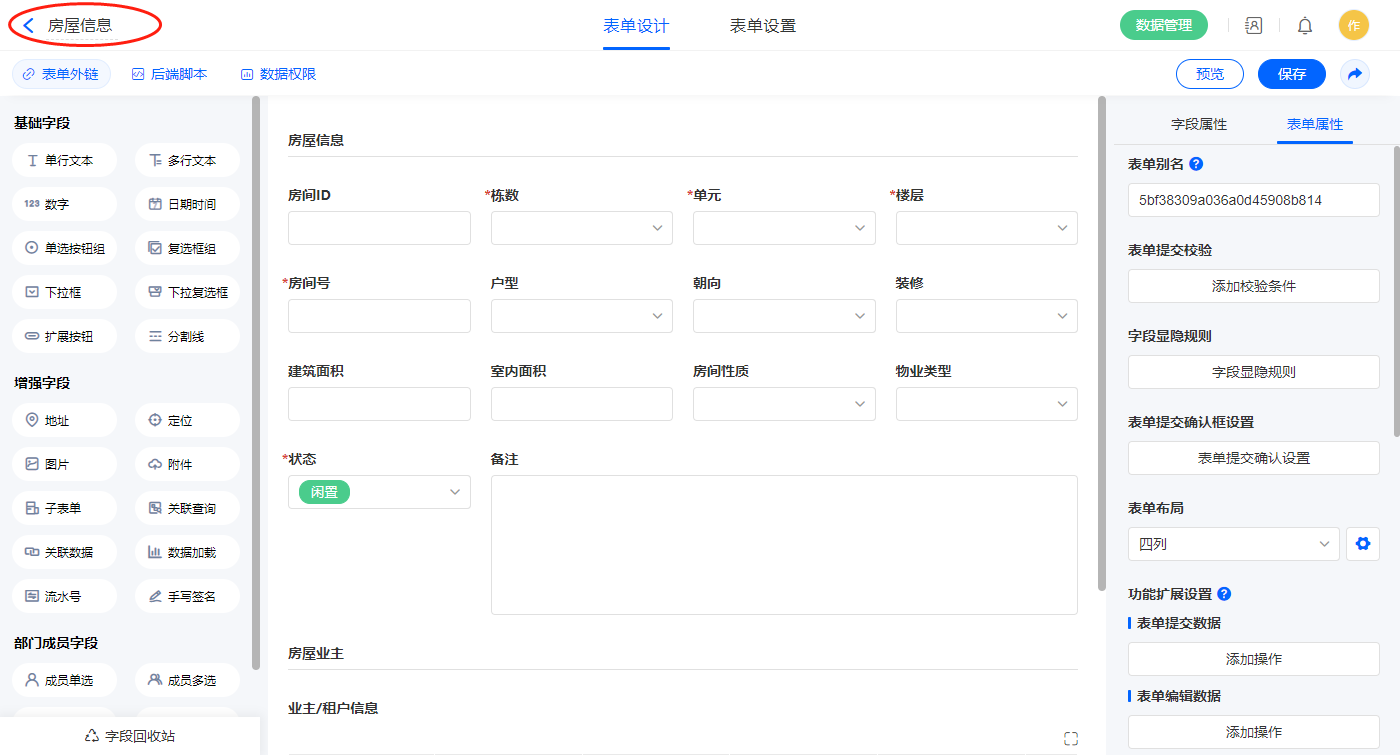Click the back arrow beside 房屋信息

(x=29, y=26)
